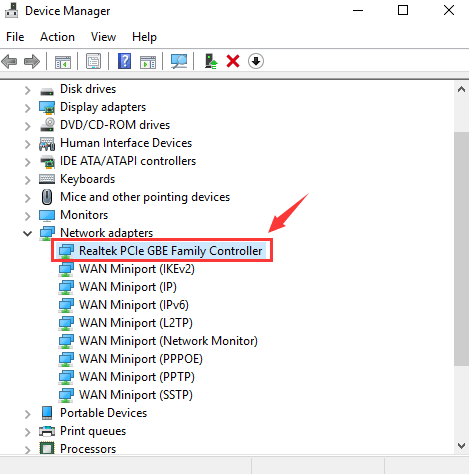Collapse the Network adapters node

tap(28, 233)
